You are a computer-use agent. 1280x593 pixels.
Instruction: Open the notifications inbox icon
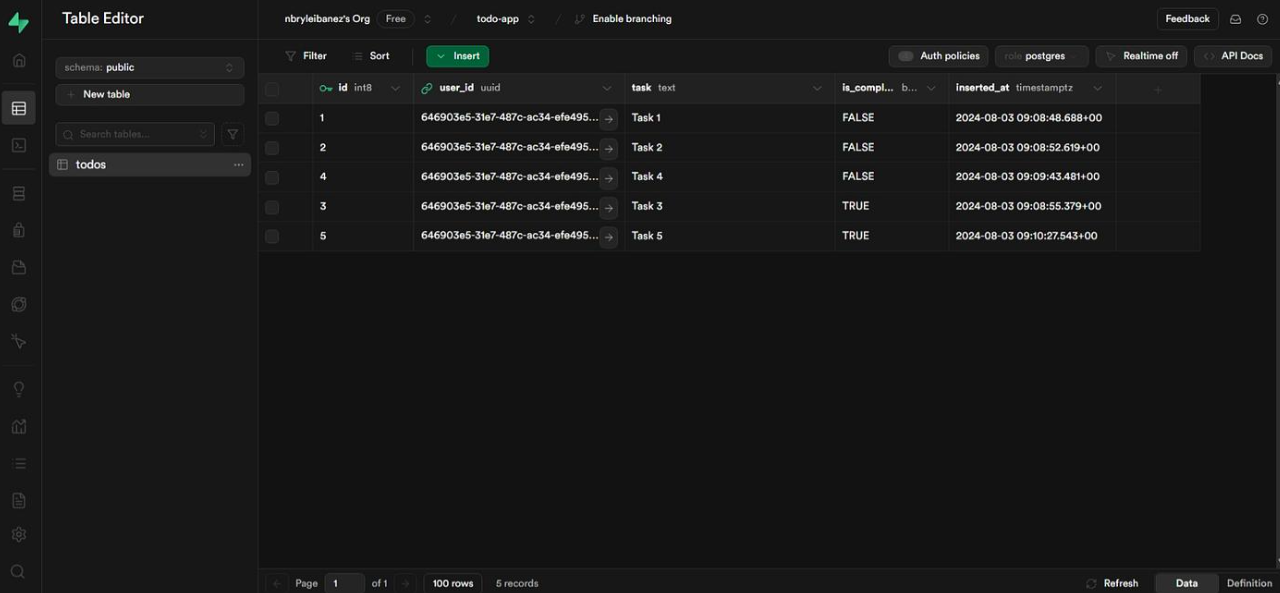click(1236, 19)
